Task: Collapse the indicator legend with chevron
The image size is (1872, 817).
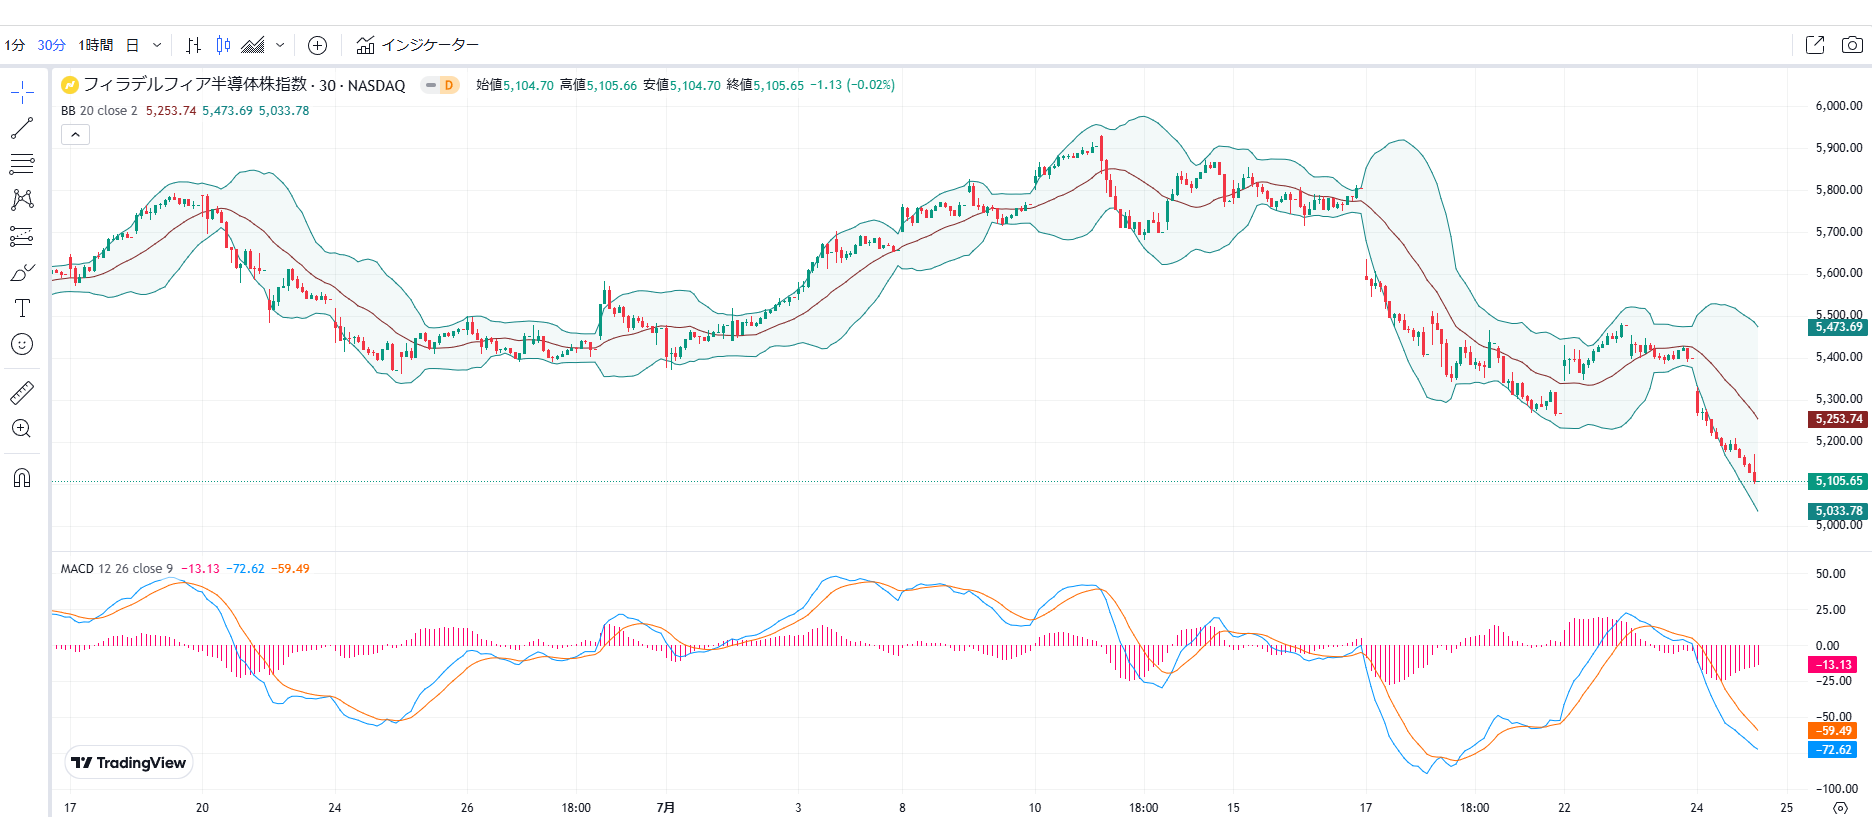Action: [x=75, y=135]
